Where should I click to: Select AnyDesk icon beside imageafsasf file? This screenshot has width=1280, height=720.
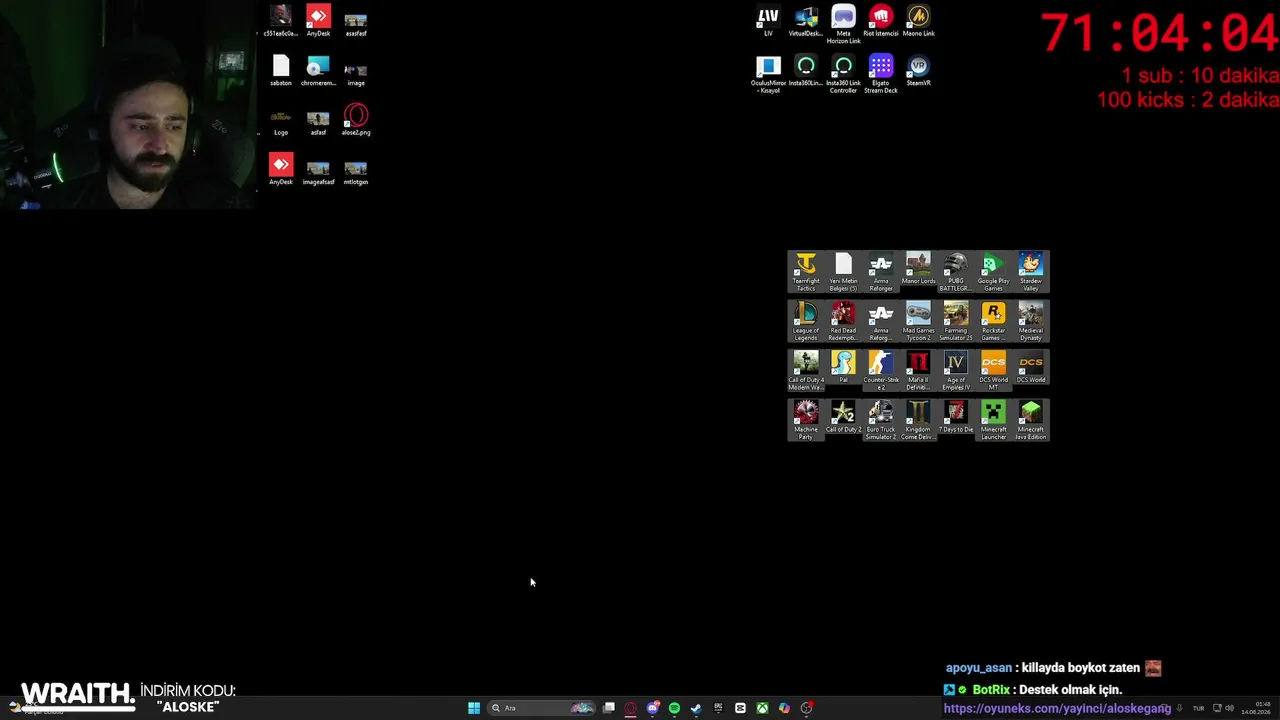(281, 169)
